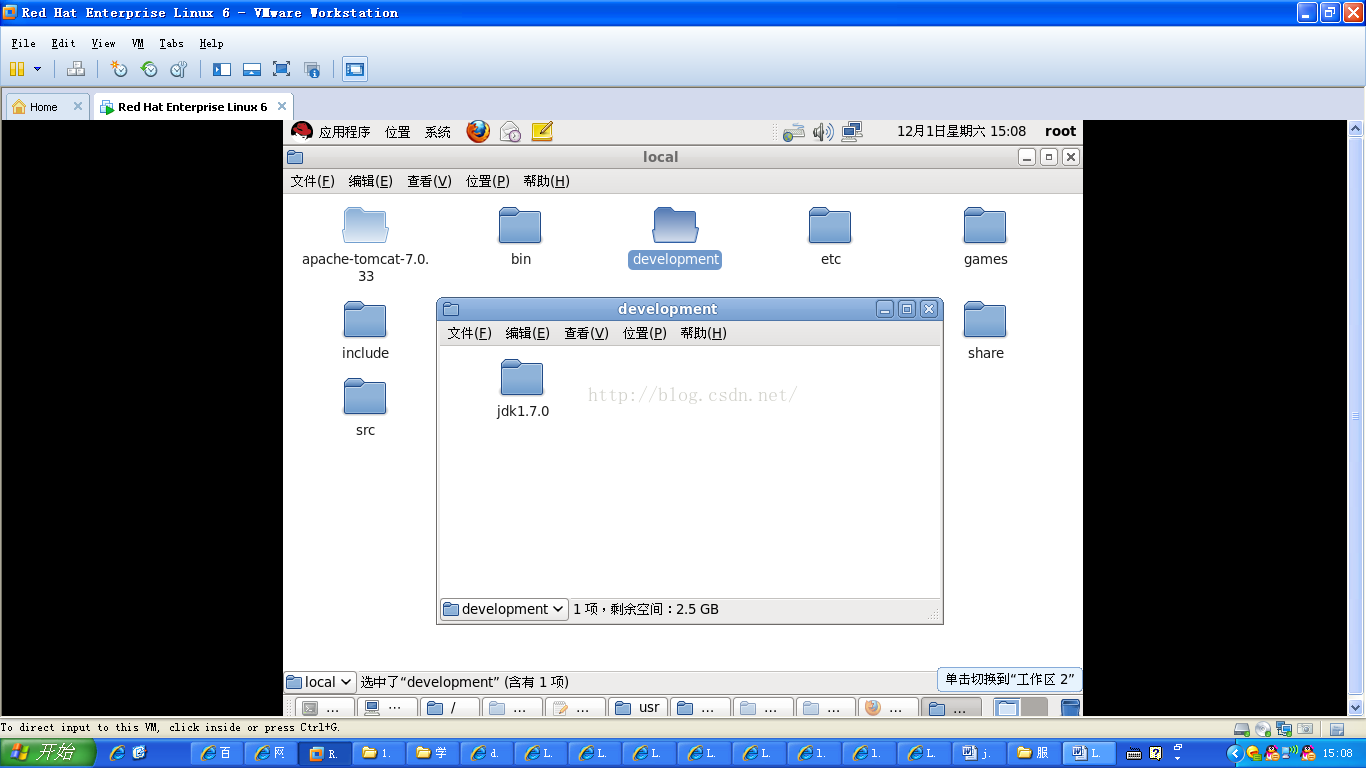Select the include folder
The height and width of the screenshot is (768, 1366).
click(x=365, y=330)
